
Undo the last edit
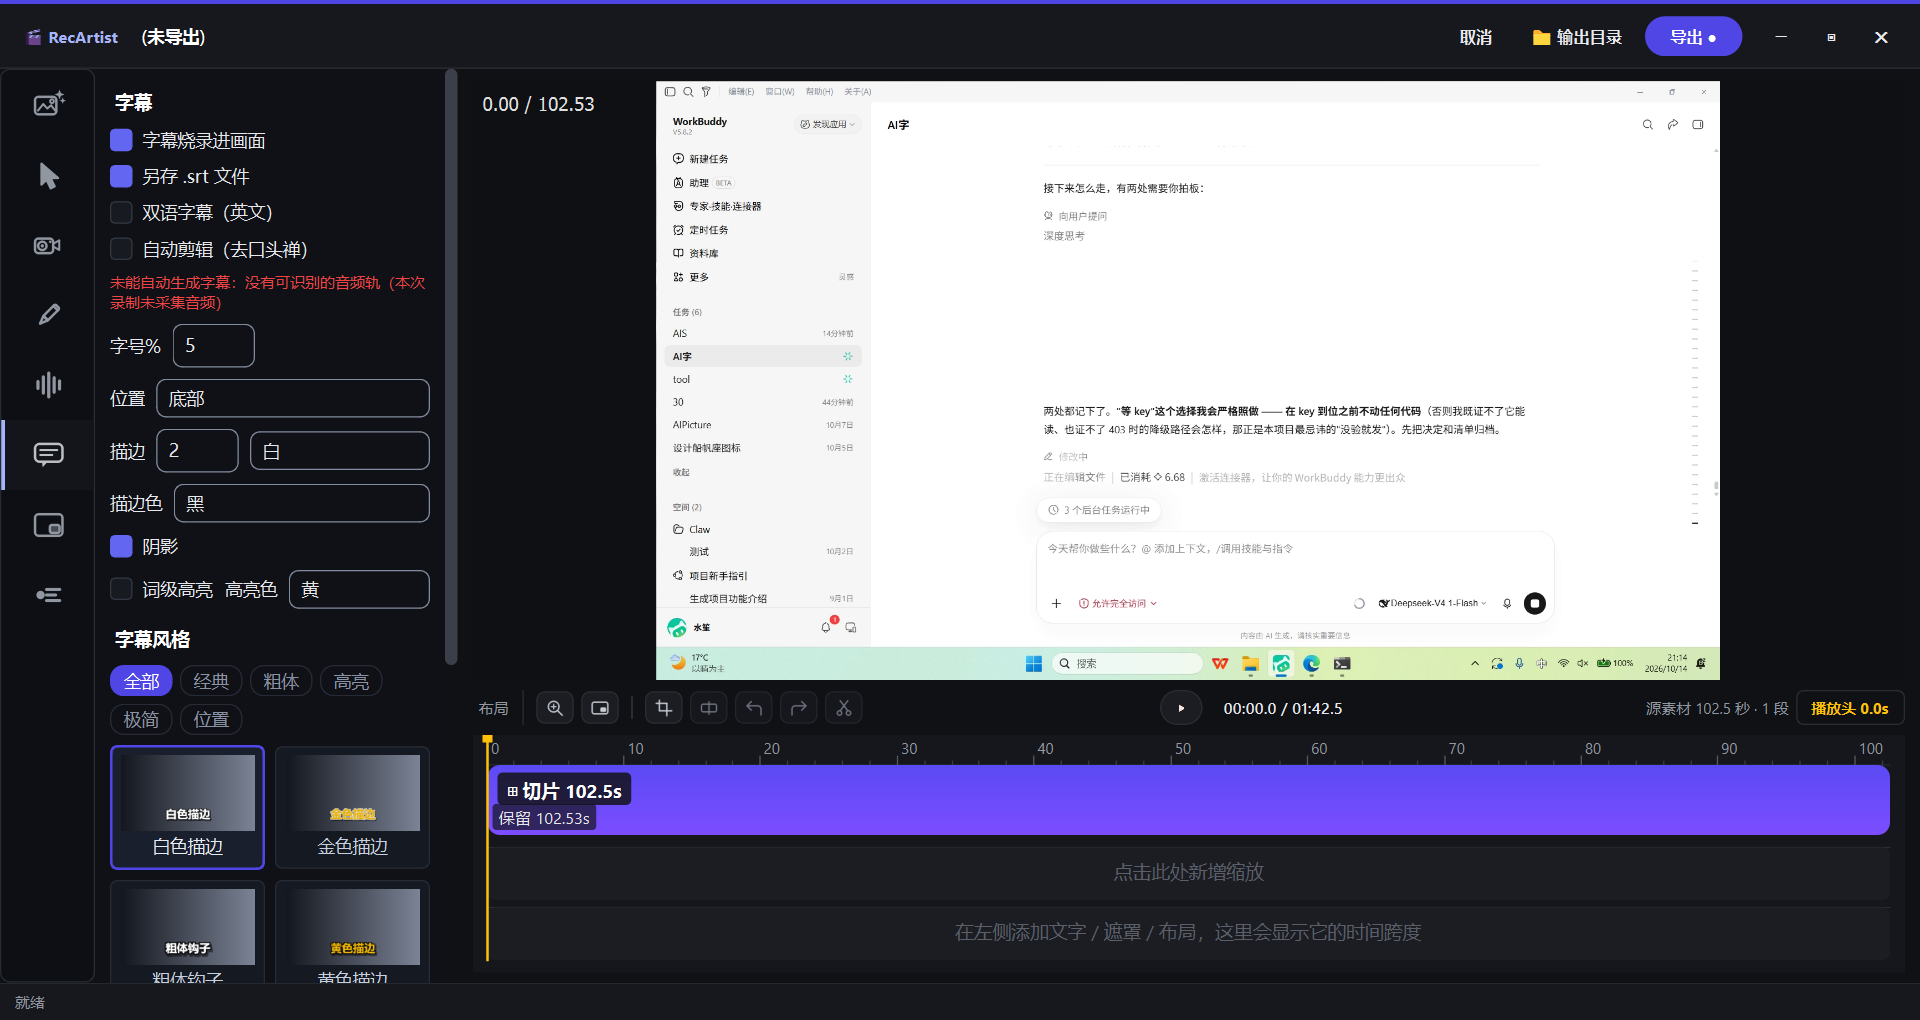click(x=754, y=708)
